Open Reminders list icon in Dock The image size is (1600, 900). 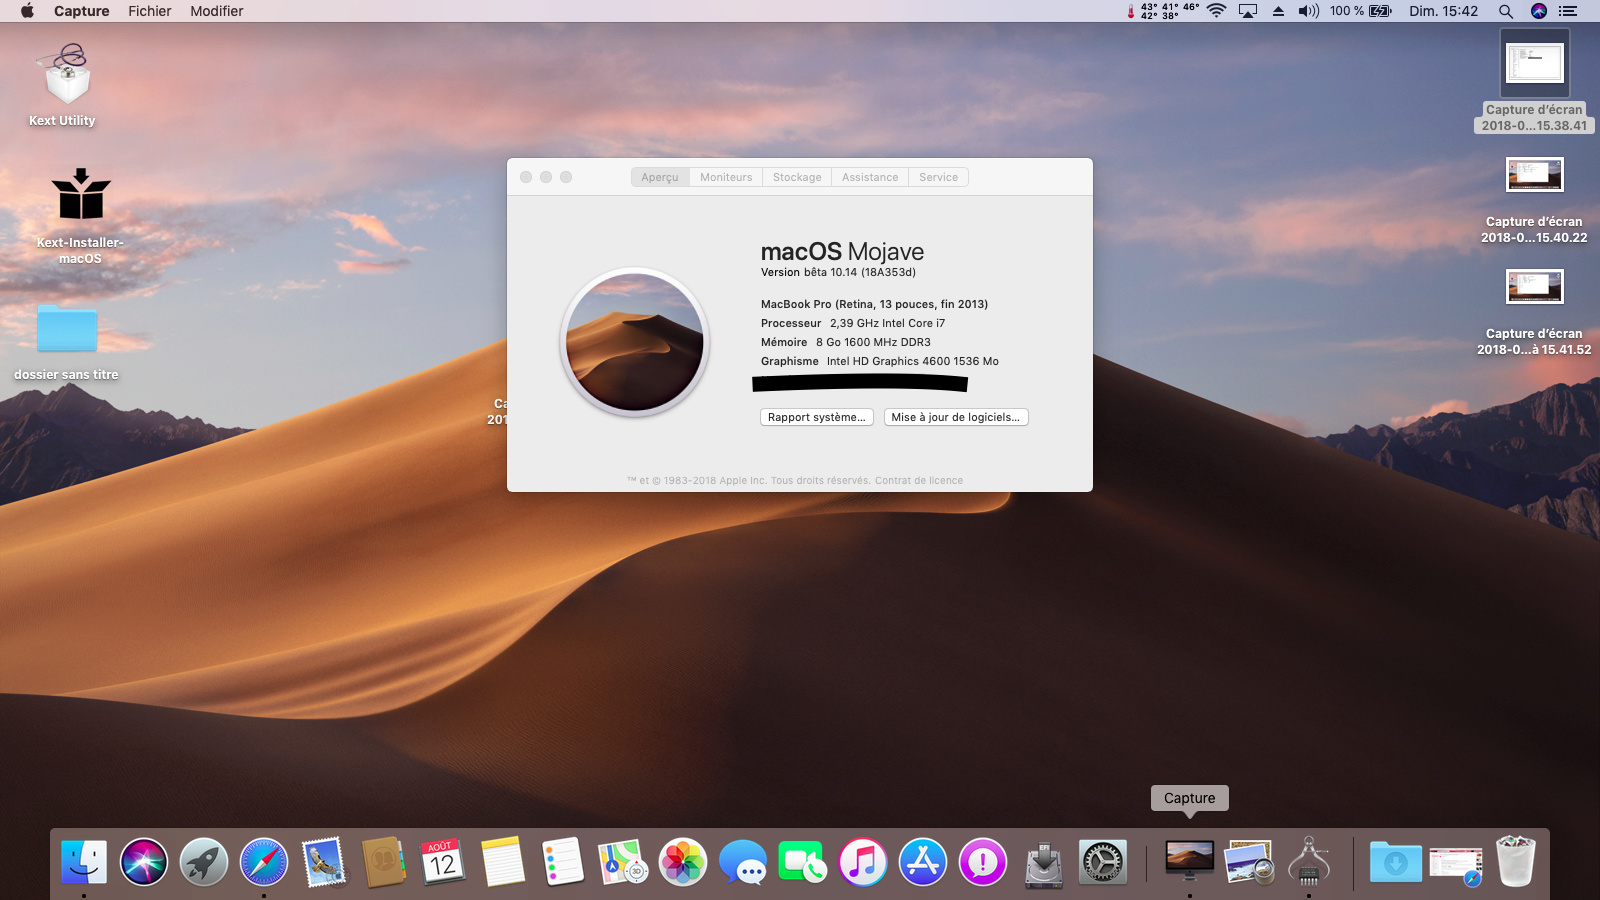(563, 862)
